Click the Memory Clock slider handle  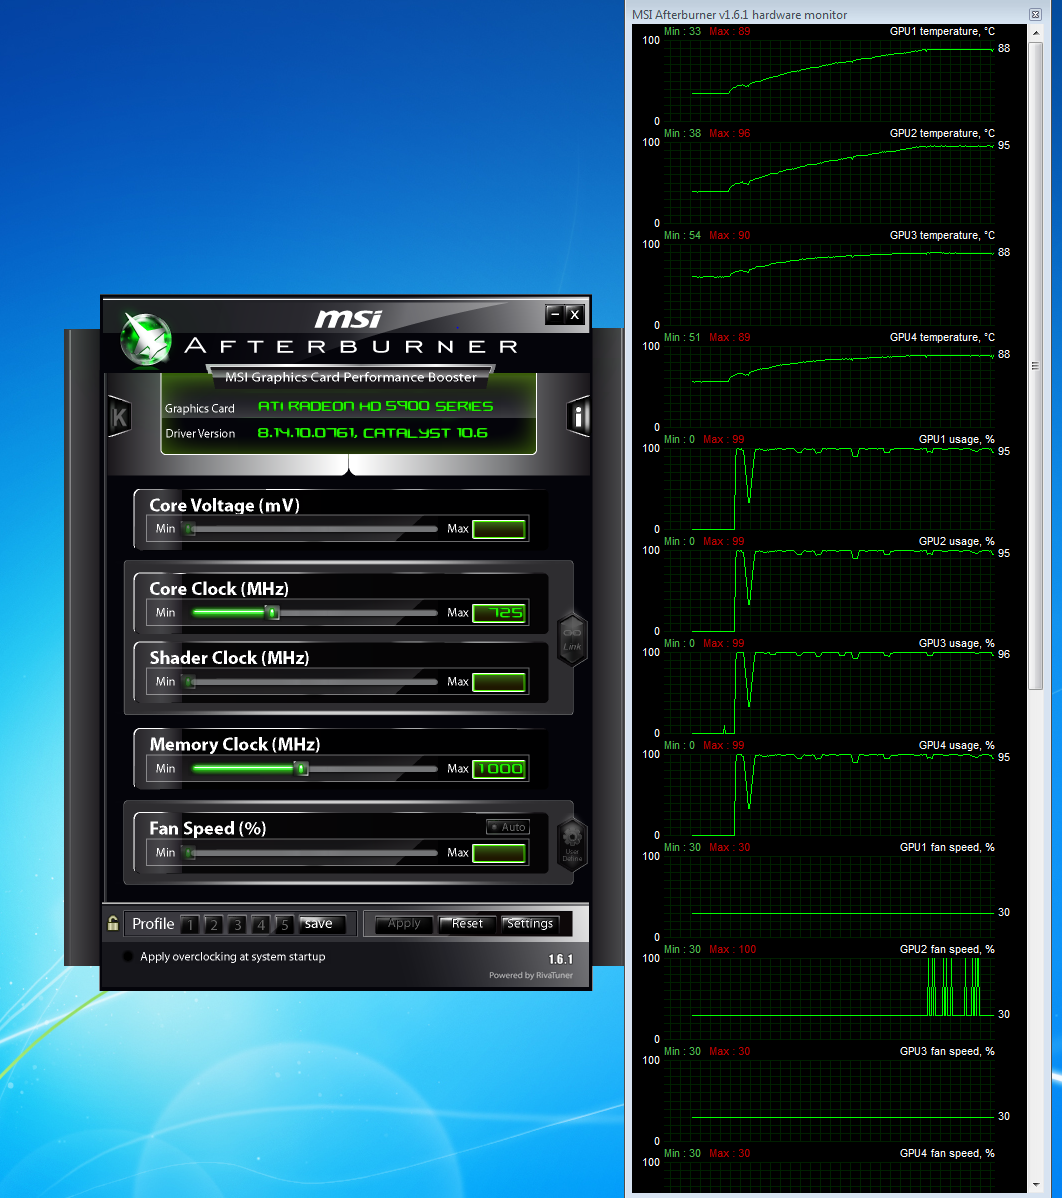point(302,768)
